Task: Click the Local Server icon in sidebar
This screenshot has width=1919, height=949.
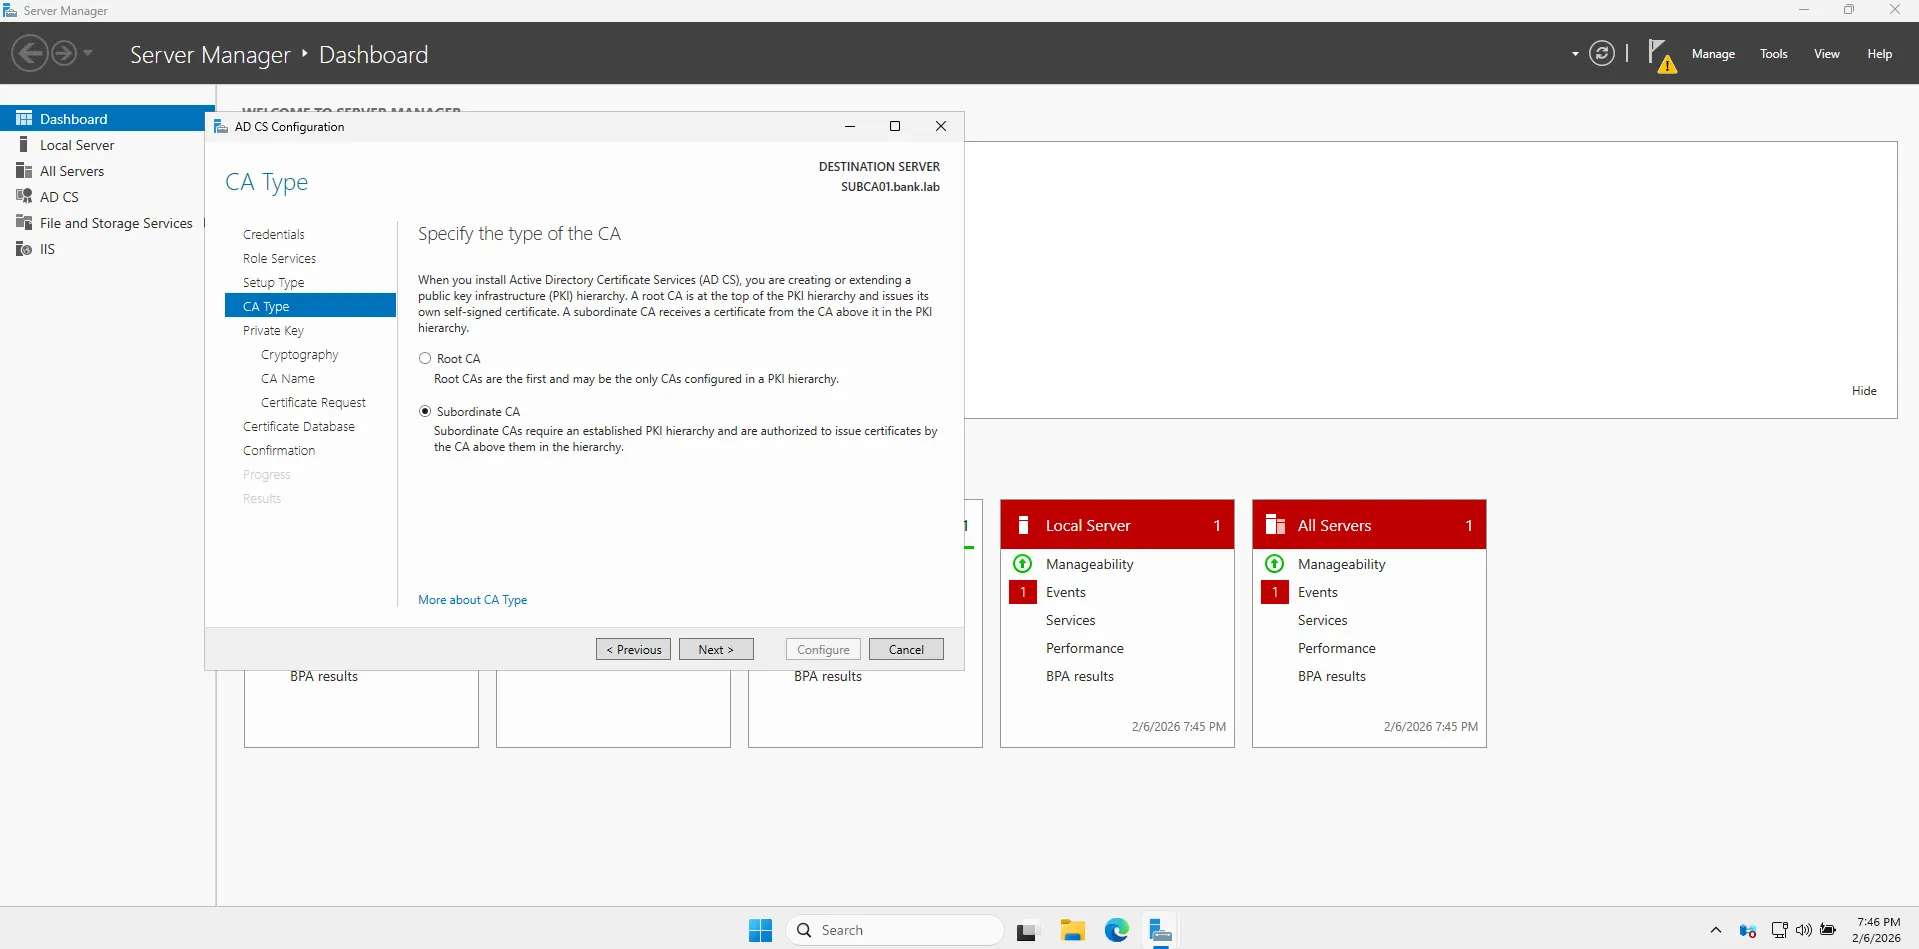Action: [24, 145]
